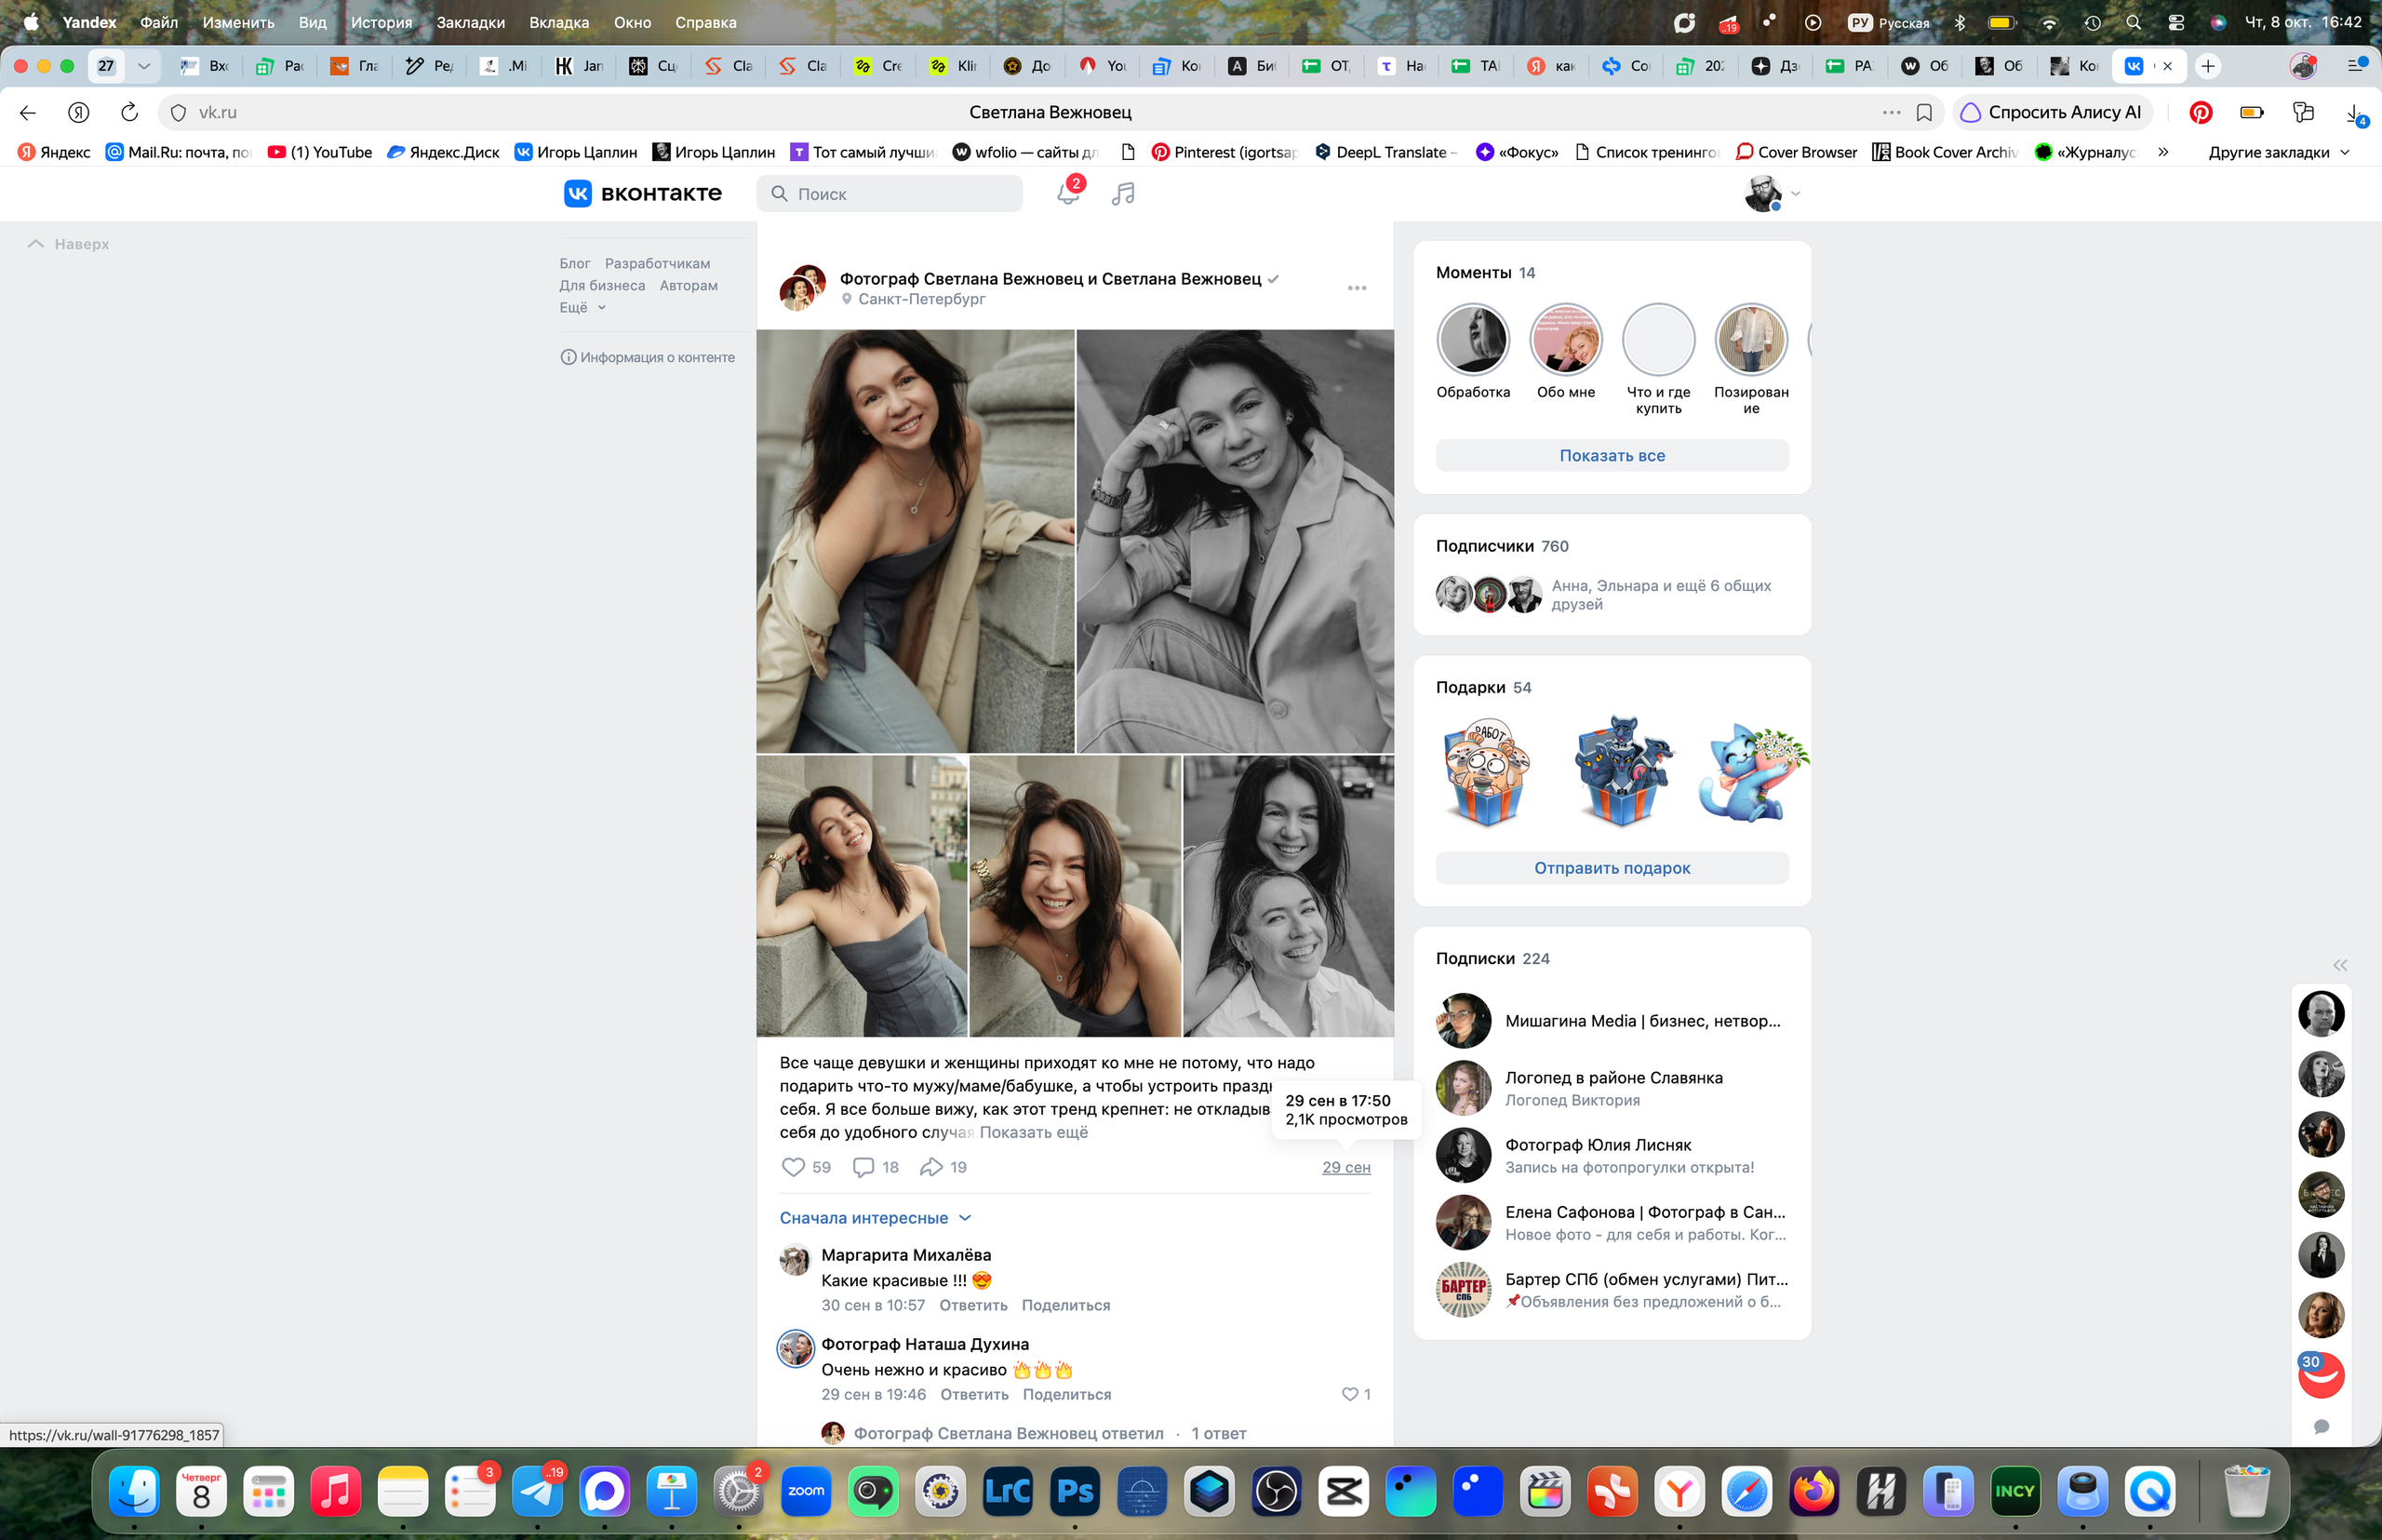
Task: Click the VK Поиск search field
Action: pos(890,194)
